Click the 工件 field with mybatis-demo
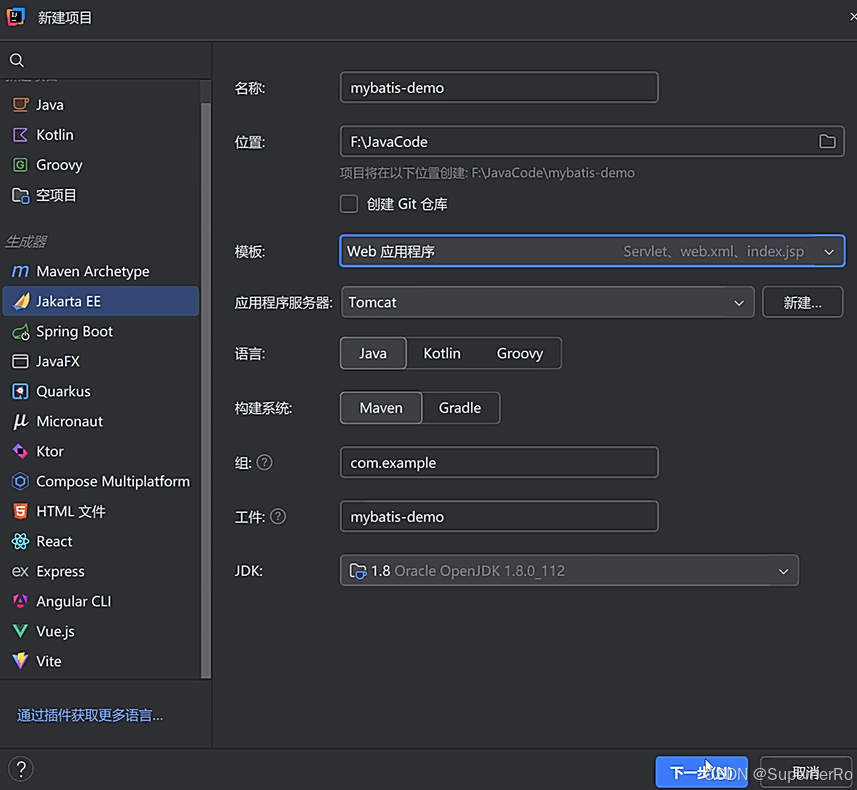This screenshot has width=857, height=790. (499, 517)
